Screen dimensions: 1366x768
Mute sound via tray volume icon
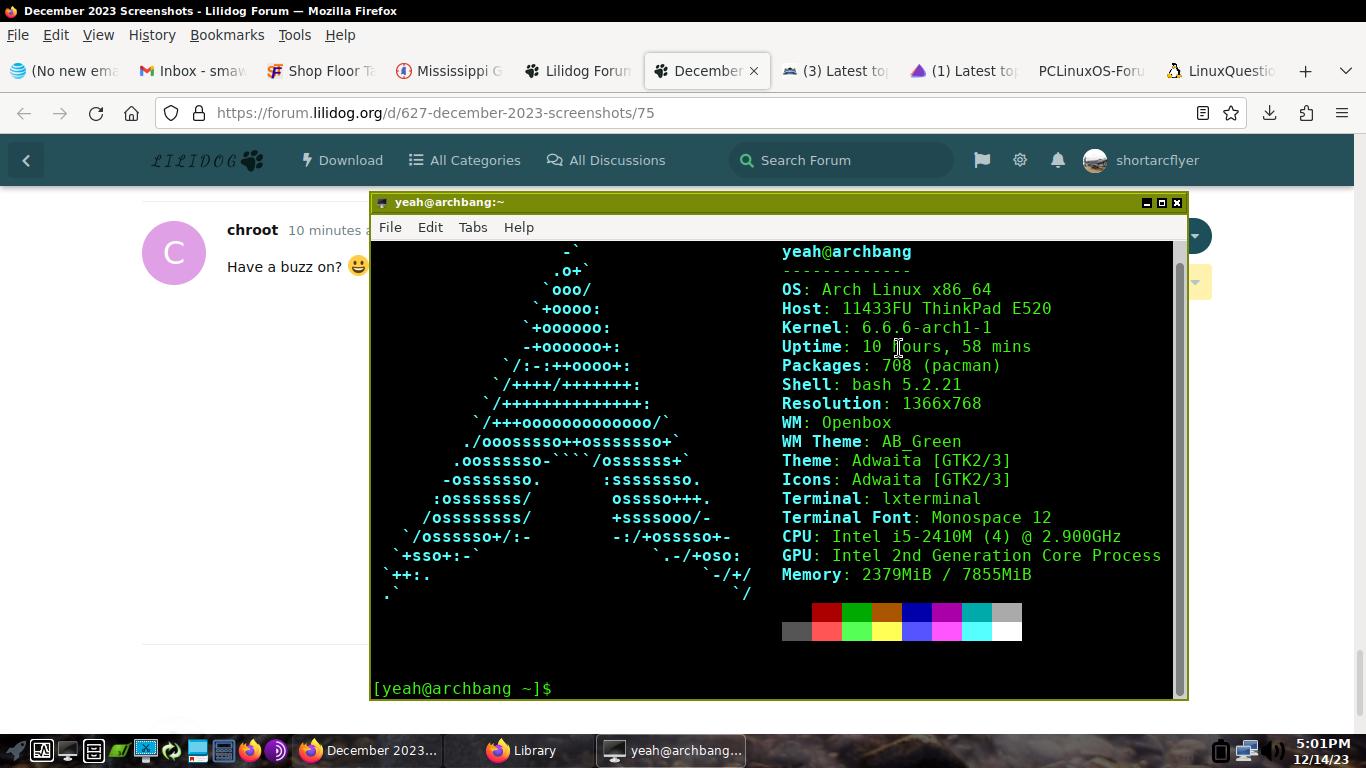(x=1273, y=750)
